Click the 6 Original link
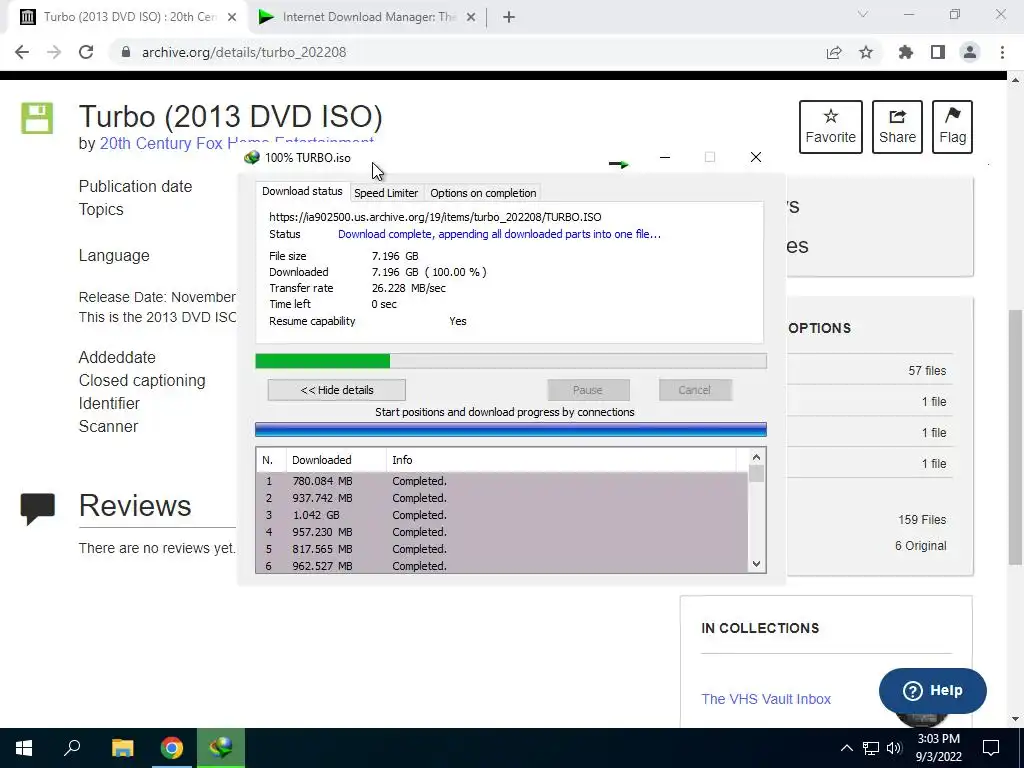 point(920,546)
